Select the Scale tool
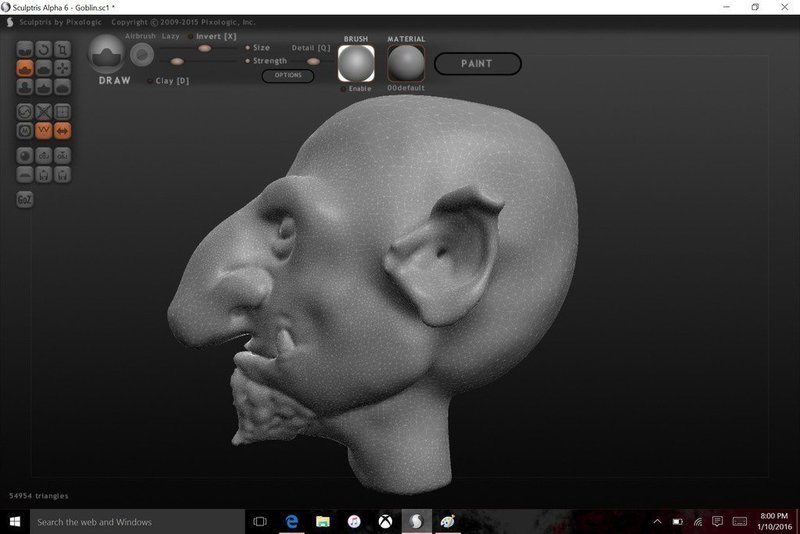 [62, 49]
